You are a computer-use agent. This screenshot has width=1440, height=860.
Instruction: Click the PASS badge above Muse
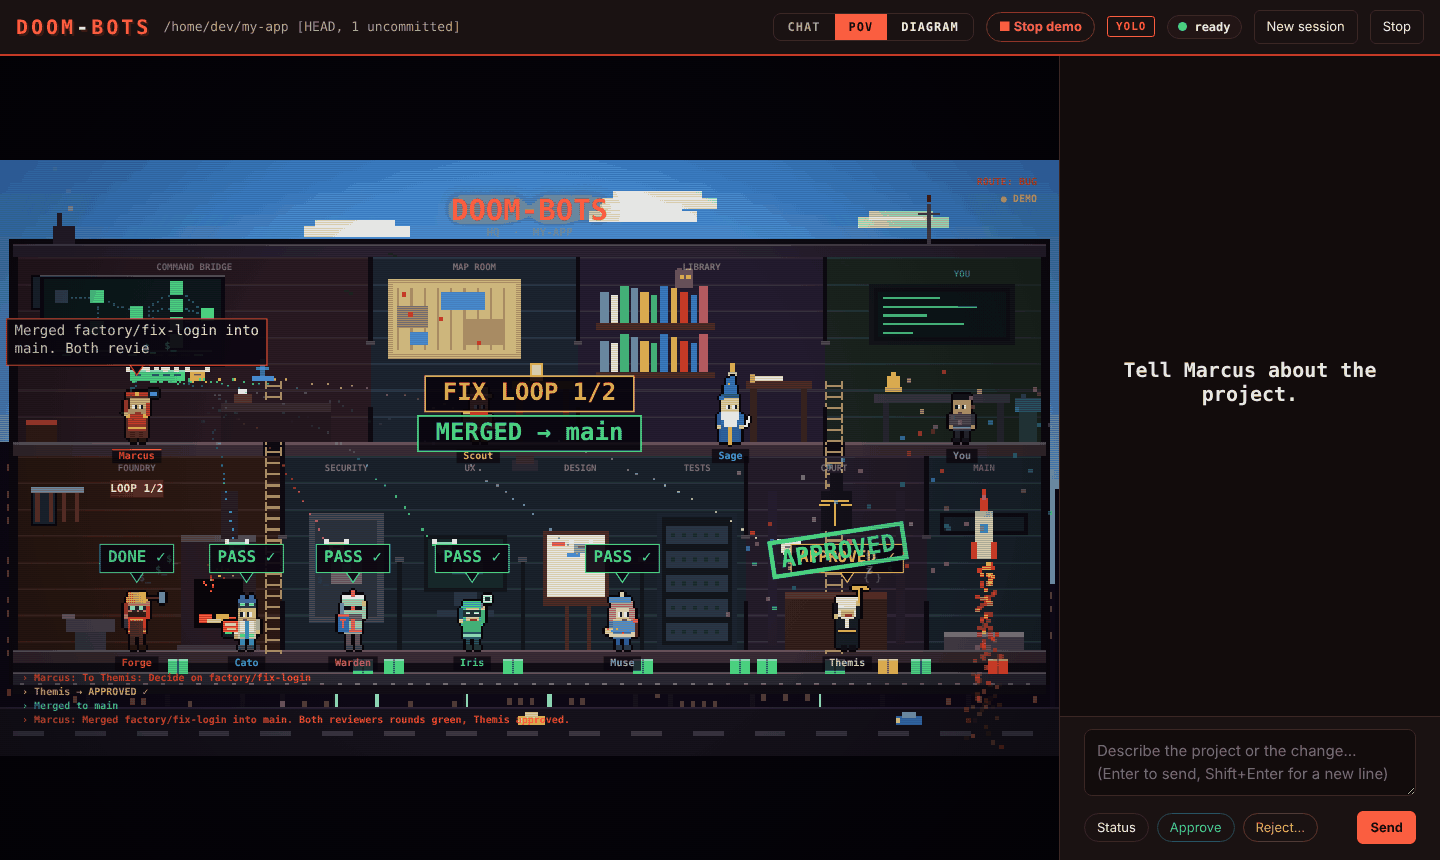point(622,557)
